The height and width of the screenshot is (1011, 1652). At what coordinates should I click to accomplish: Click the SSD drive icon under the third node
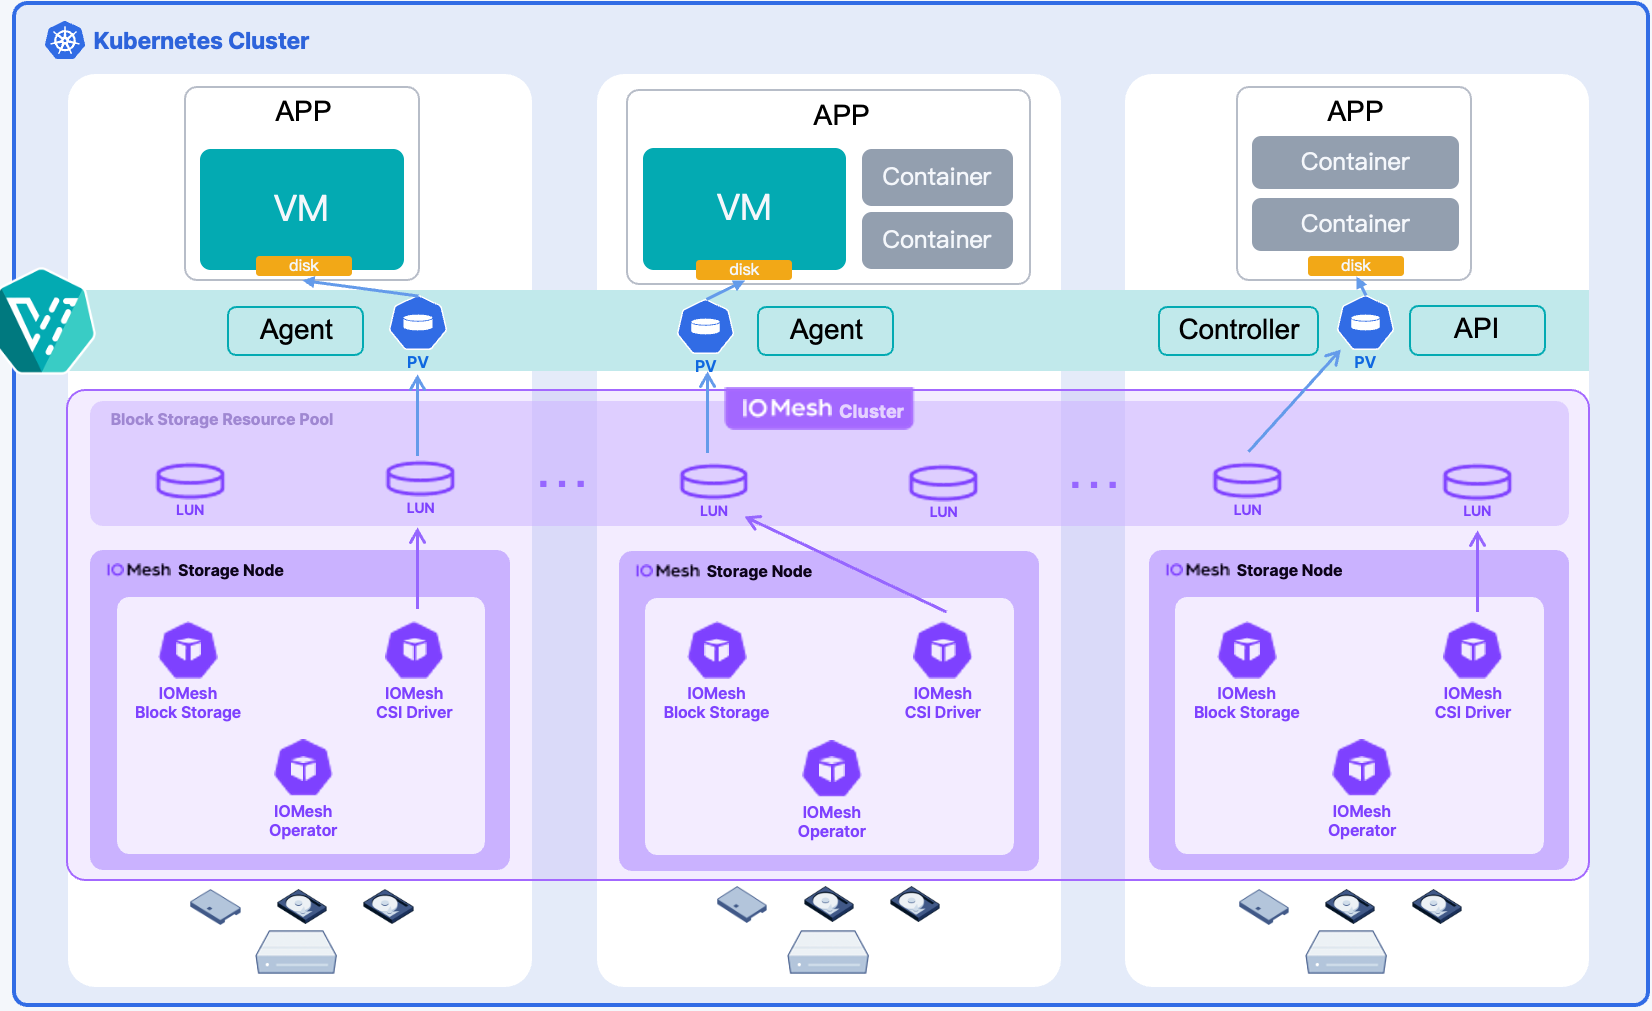click(1264, 907)
